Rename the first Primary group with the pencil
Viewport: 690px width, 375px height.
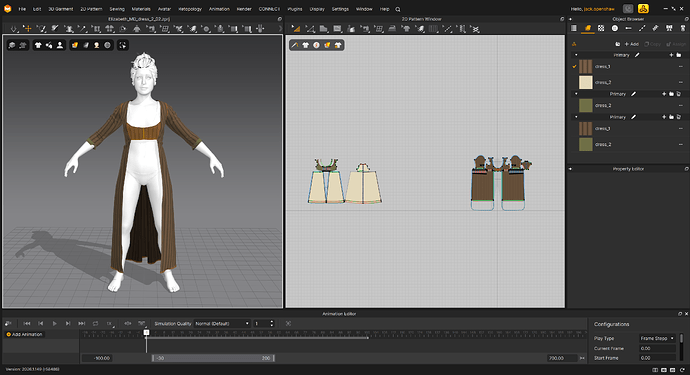(x=637, y=55)
